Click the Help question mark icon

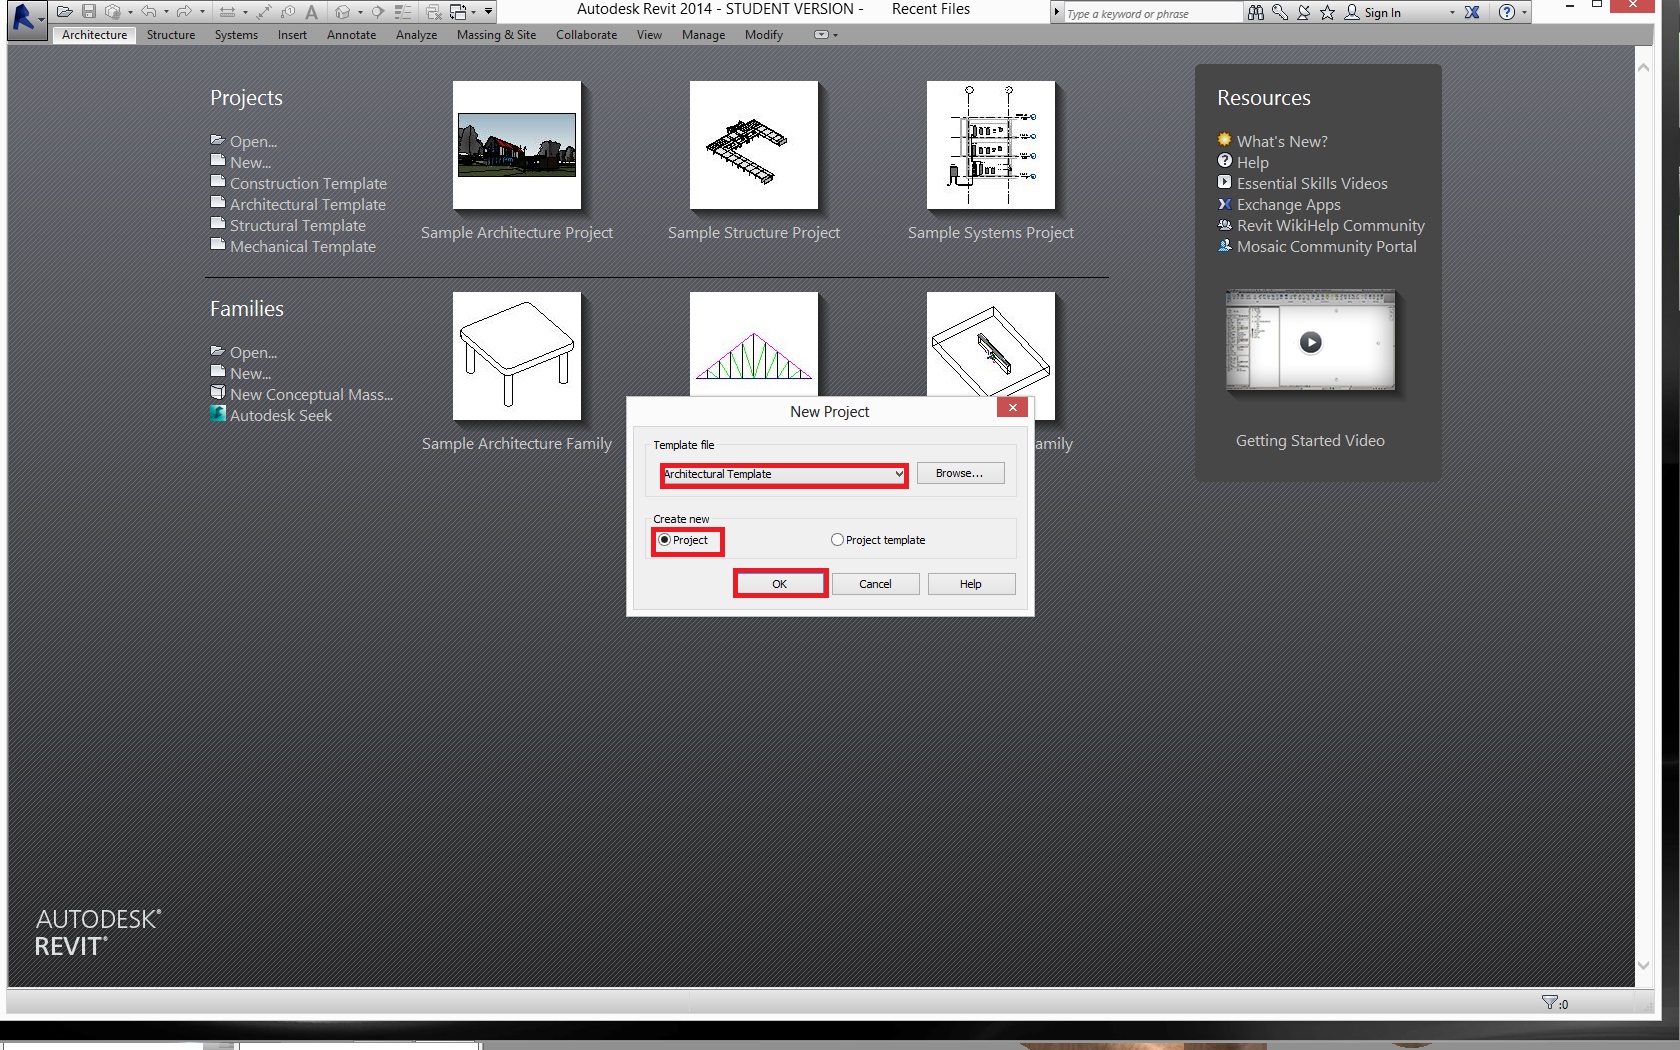click(x=1507, y=12)
